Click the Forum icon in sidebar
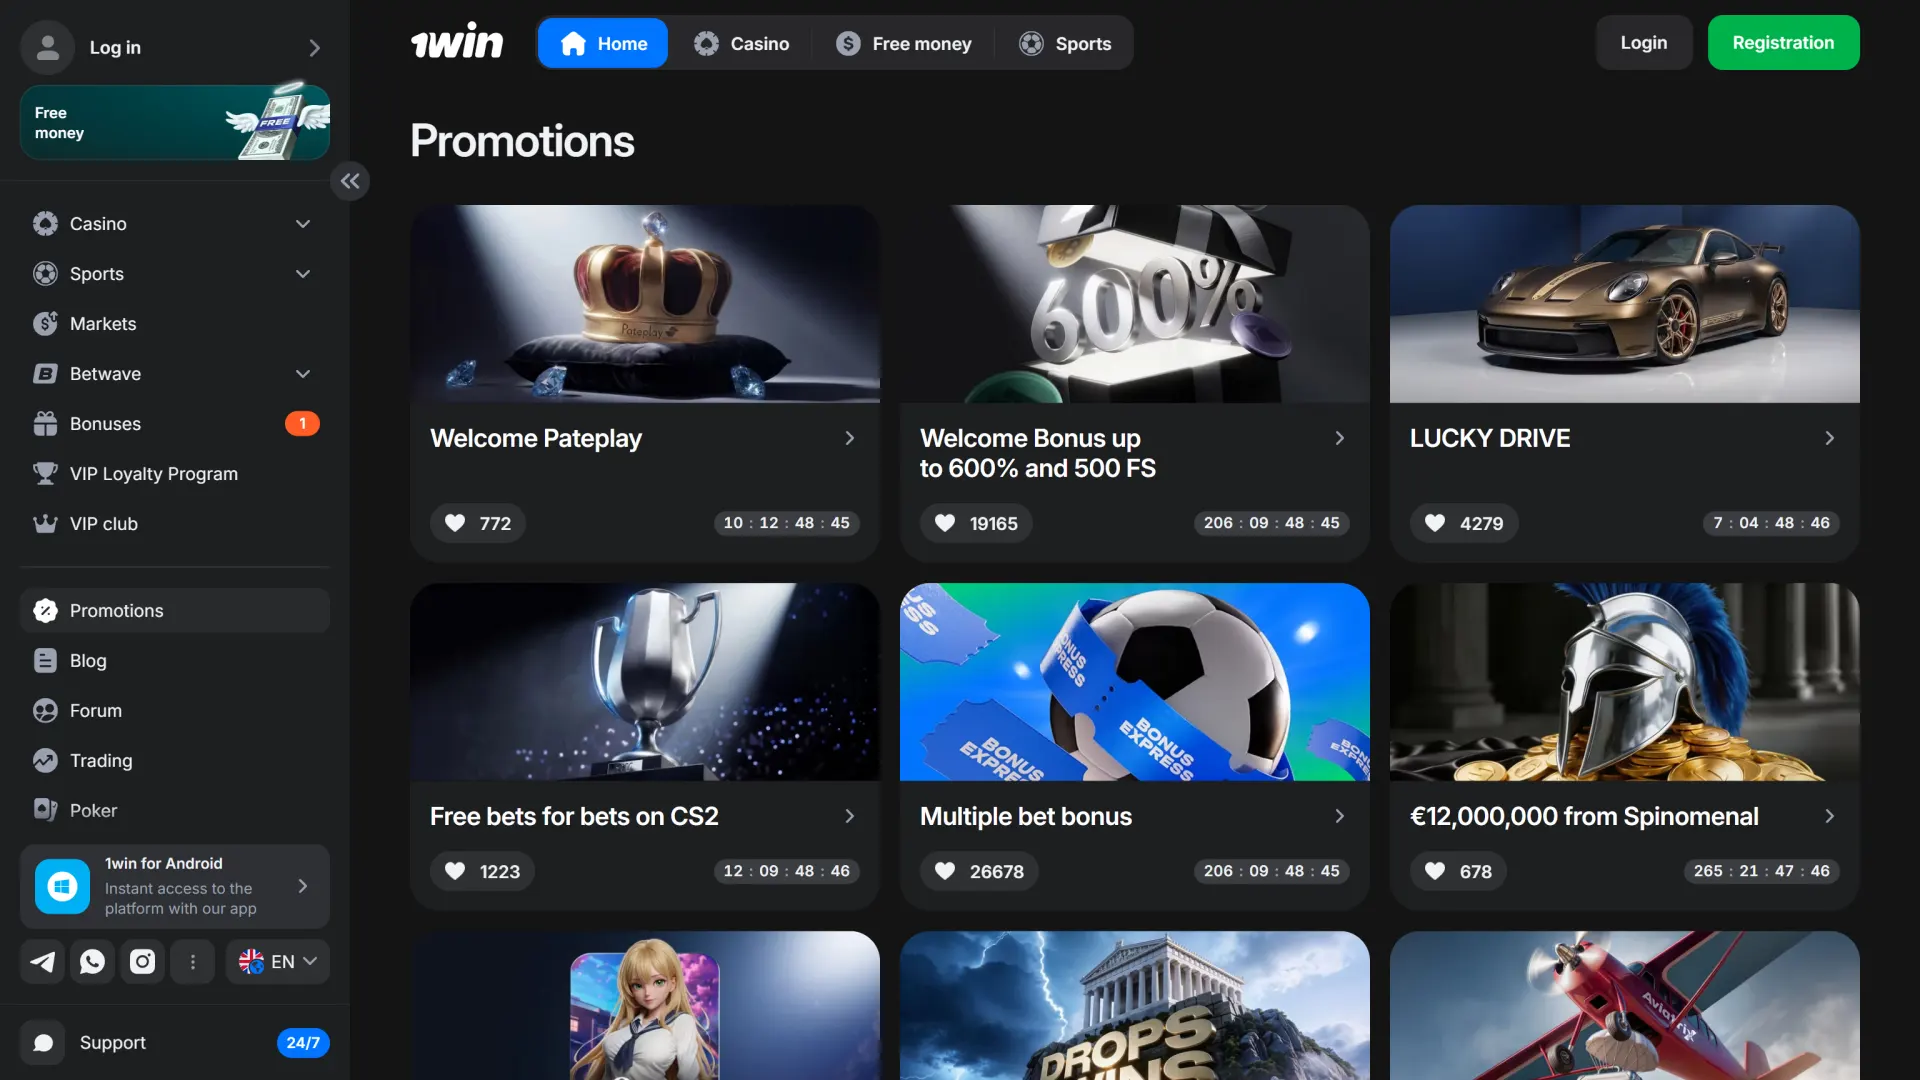Image resolution: width=1920 pixels, height=1080 pixels. point(45,710)
